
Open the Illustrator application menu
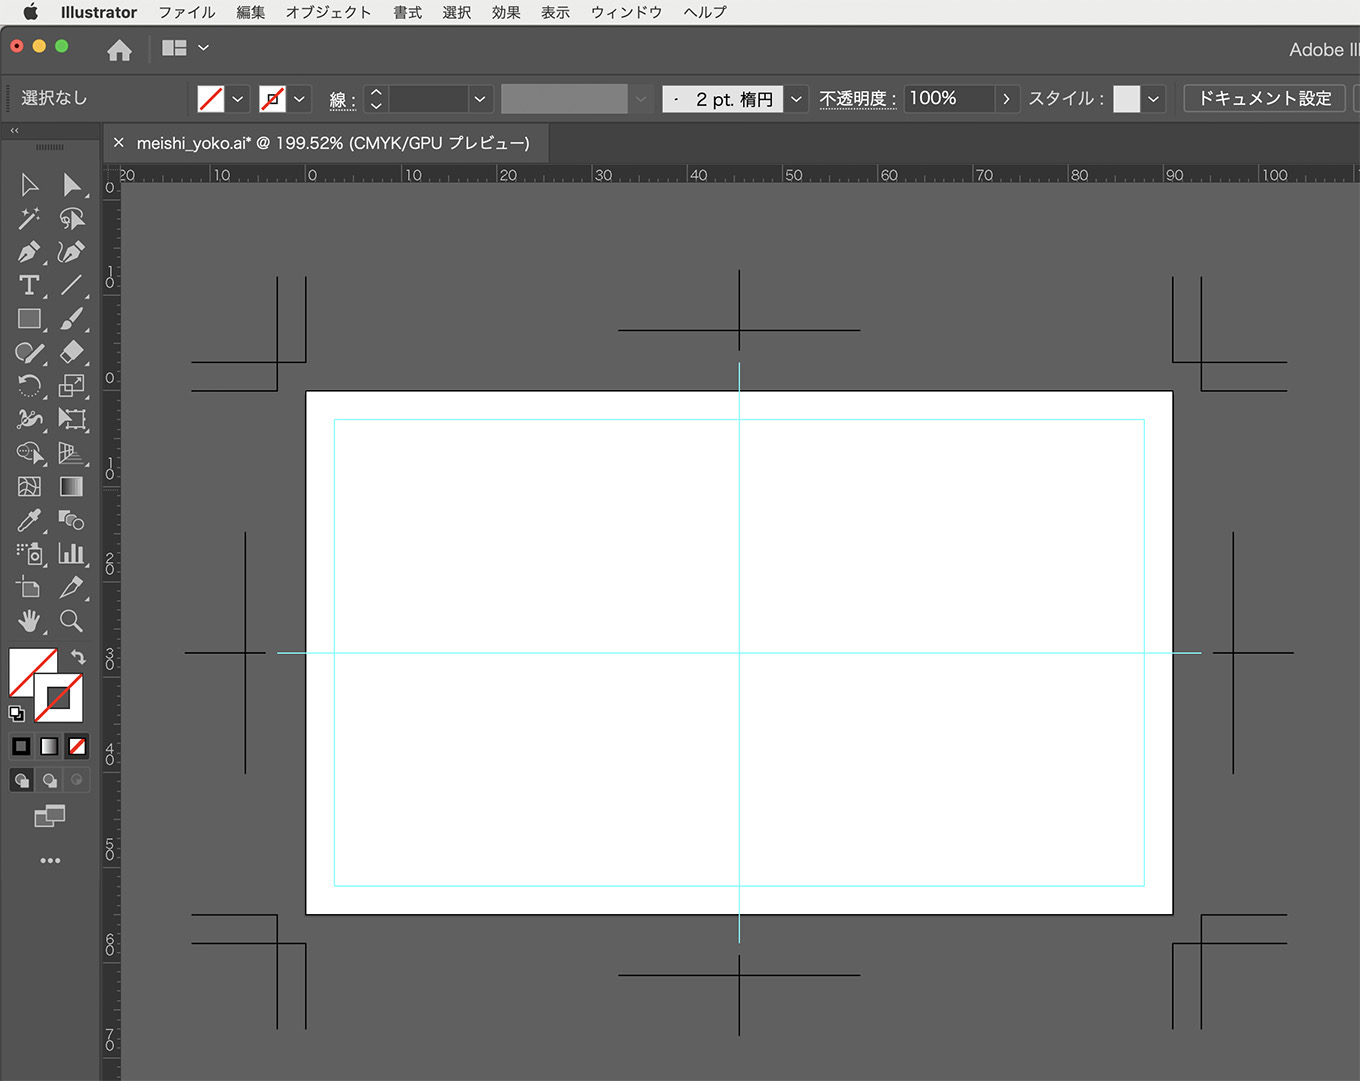(98, 12)
